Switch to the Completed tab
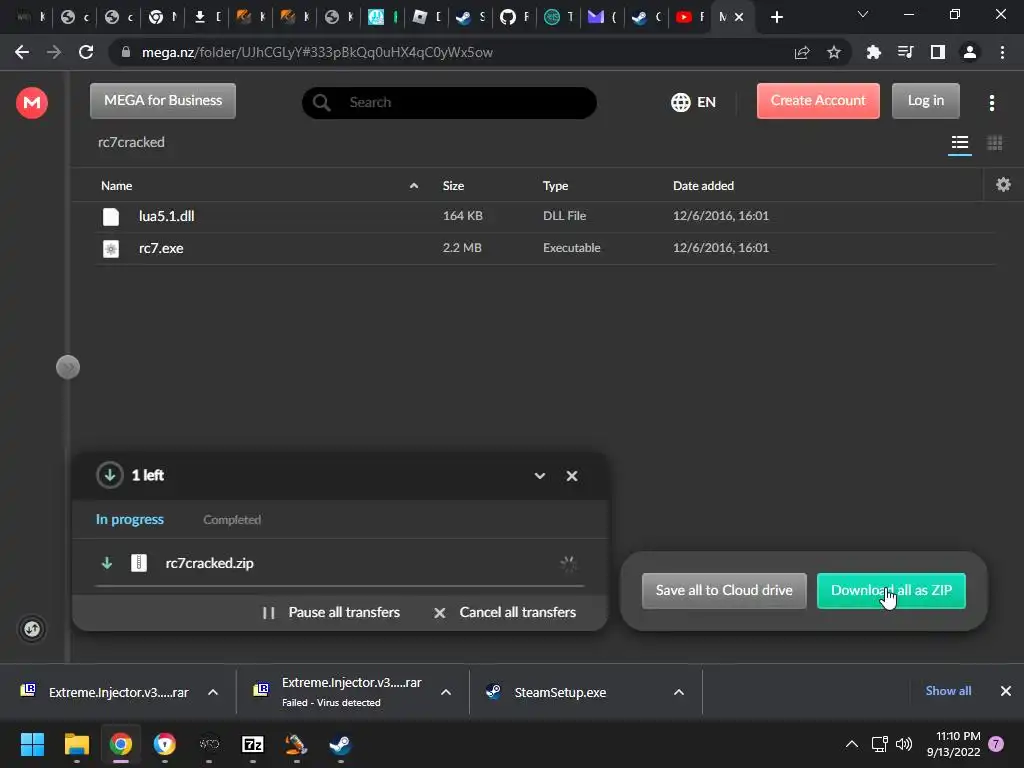This screenshot has height=768, width=1024. [x=232, y=520]
